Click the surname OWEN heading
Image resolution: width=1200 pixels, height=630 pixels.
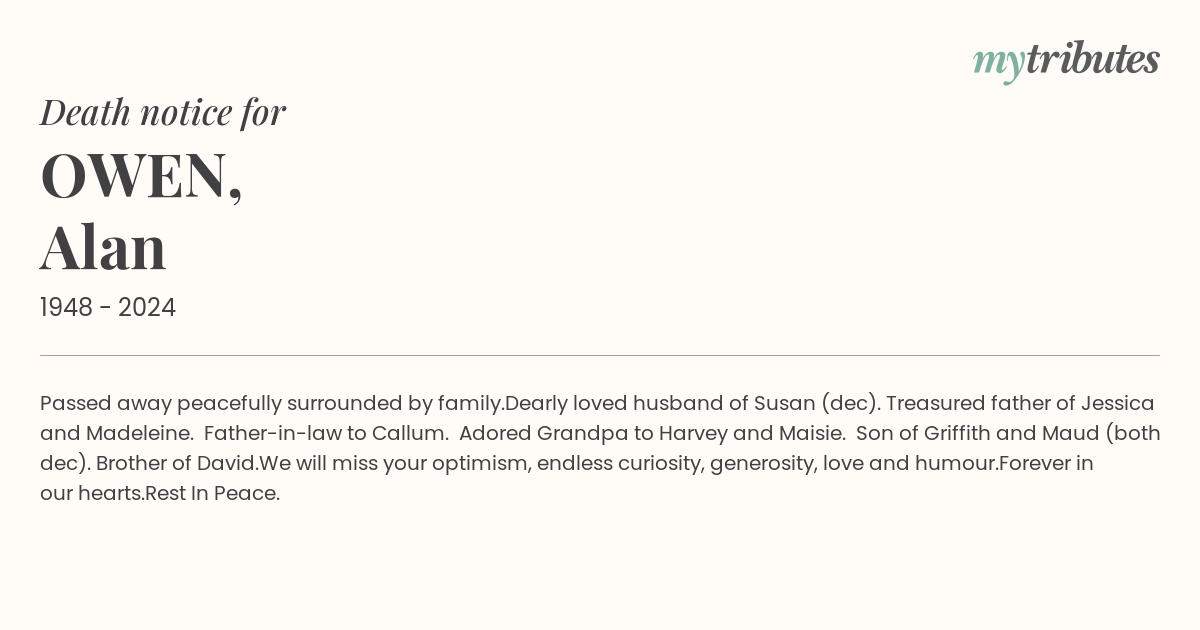click(x=141, y=174)
